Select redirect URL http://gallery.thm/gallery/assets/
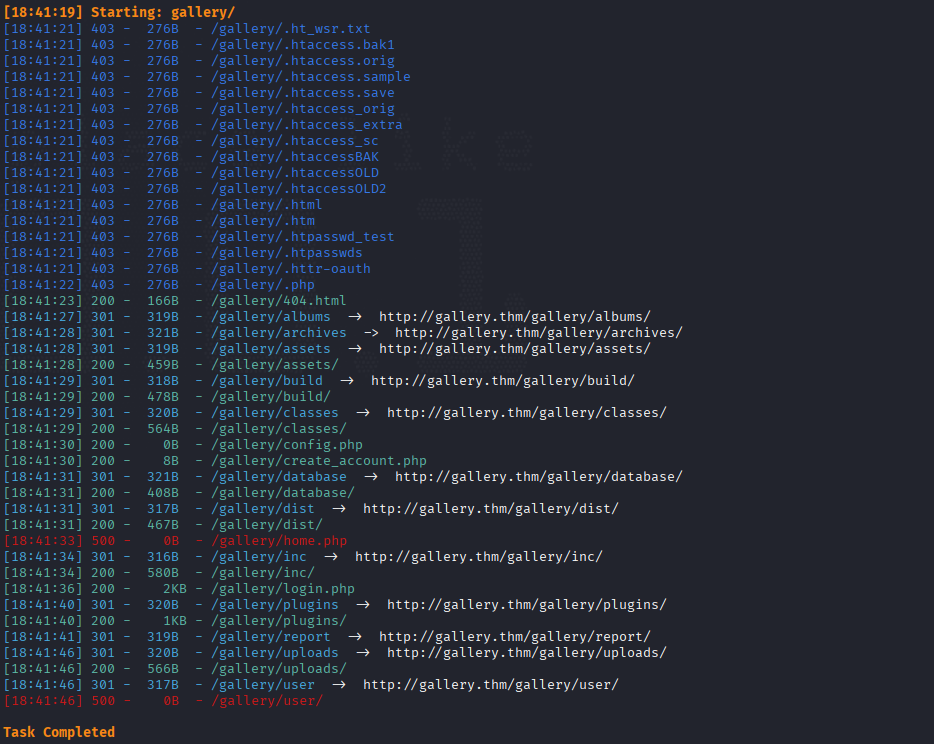Image resolution: width=934 pixels, height=744 pixels. click(515, 349)
